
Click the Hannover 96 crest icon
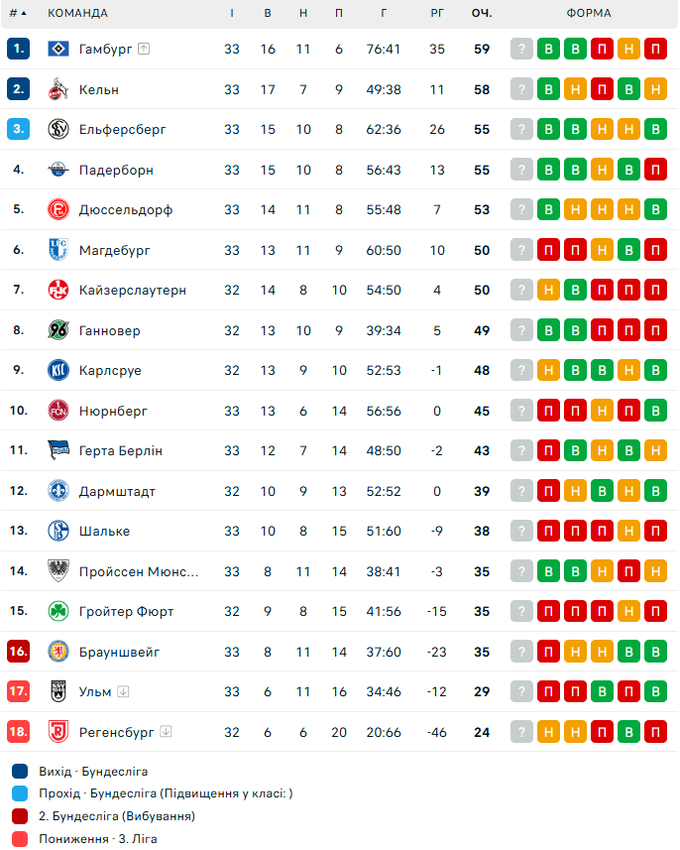click(58, 330)
